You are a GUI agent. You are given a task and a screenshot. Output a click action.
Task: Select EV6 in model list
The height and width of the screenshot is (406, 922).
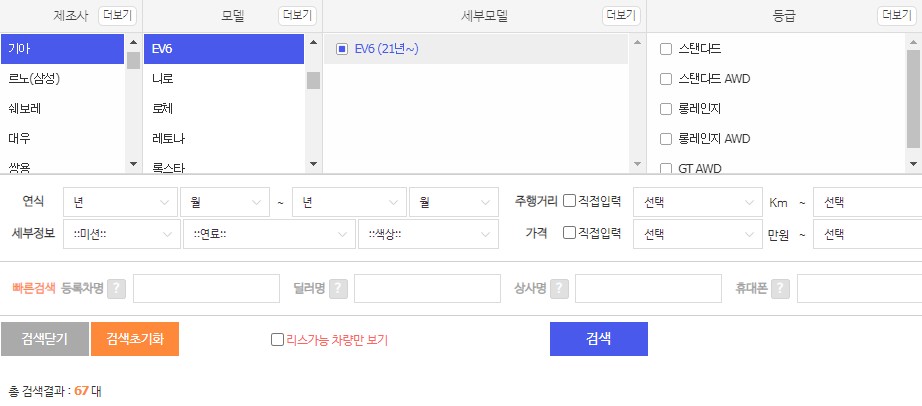[x=224, y=49]
